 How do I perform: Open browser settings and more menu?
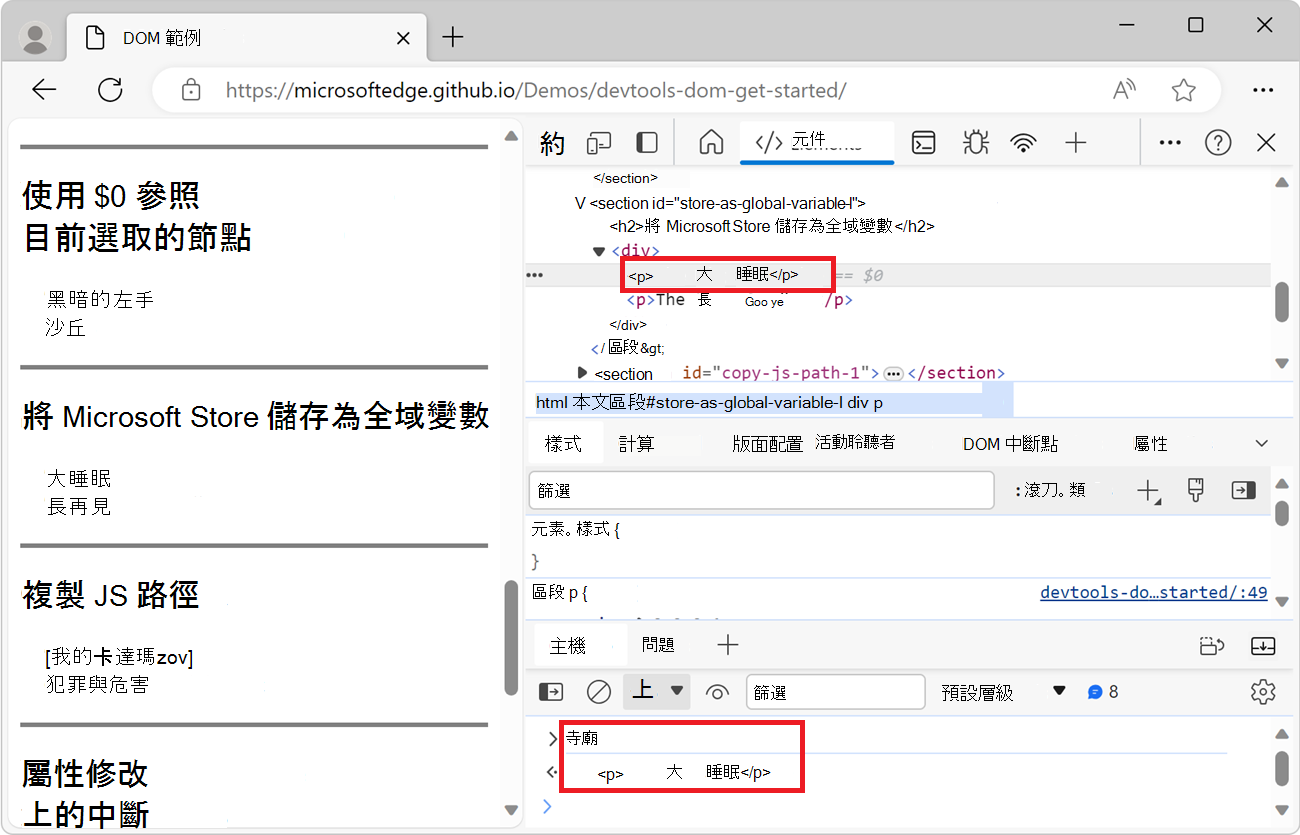pos(1263,90)
